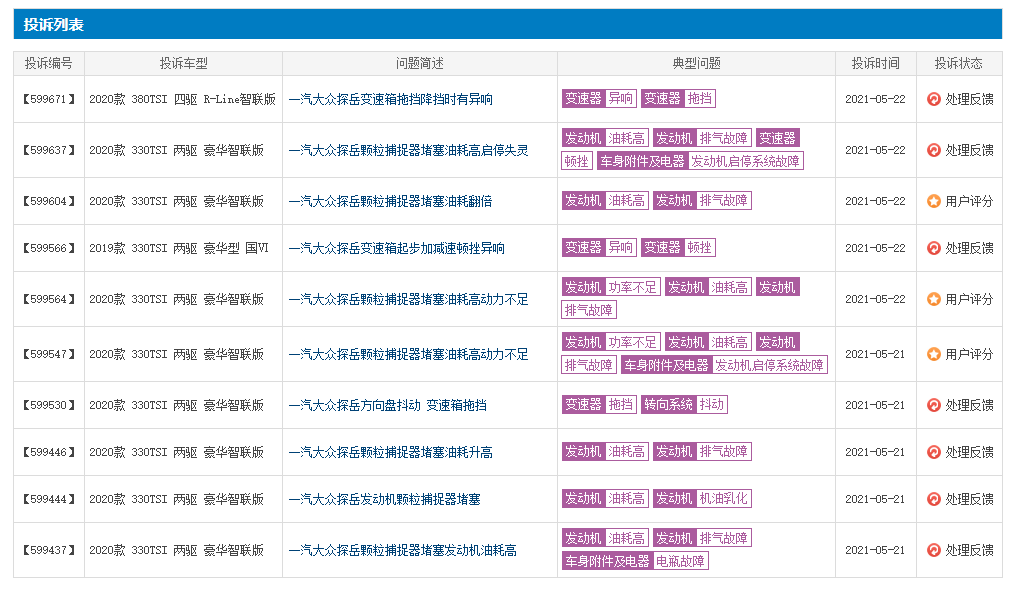Click status icon in complaint 599671 row

click(x=933, y=99)
